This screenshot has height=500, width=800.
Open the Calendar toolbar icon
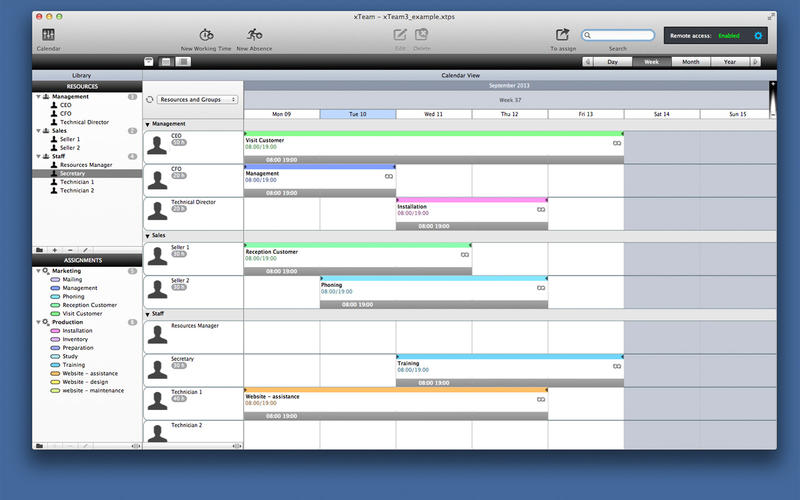(x=48, y=35)
